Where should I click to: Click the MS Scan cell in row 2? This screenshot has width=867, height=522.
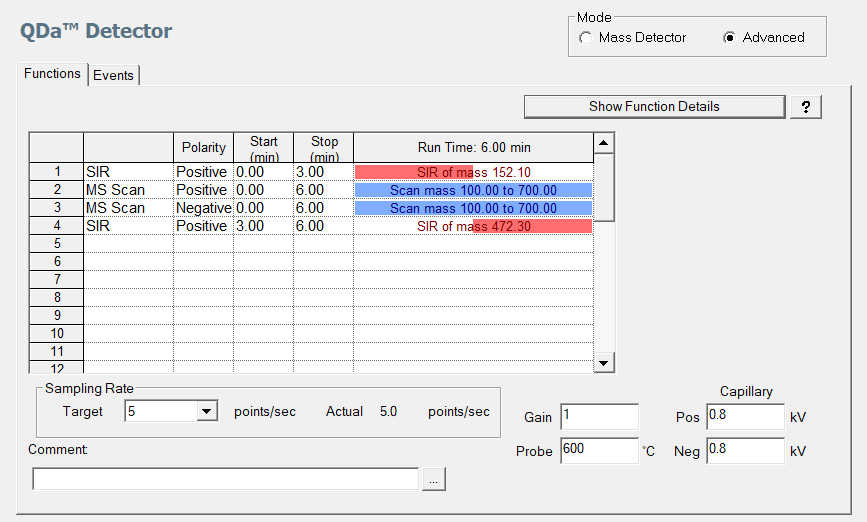tap(128, 190)
